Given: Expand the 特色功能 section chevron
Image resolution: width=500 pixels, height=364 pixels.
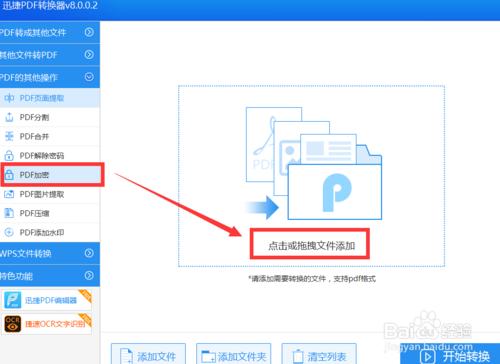Looking at the screenshot, I should (x=89, y=275).
